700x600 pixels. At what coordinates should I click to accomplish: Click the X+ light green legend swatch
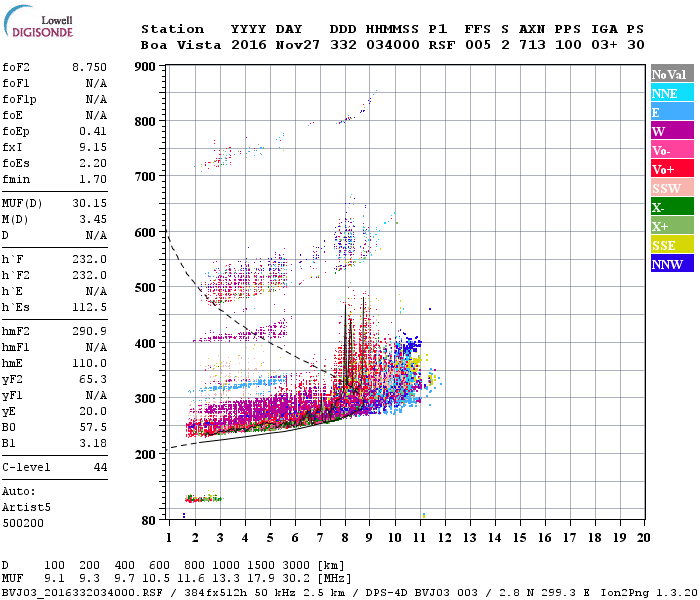pyautogui.click(x=672, y=226)
